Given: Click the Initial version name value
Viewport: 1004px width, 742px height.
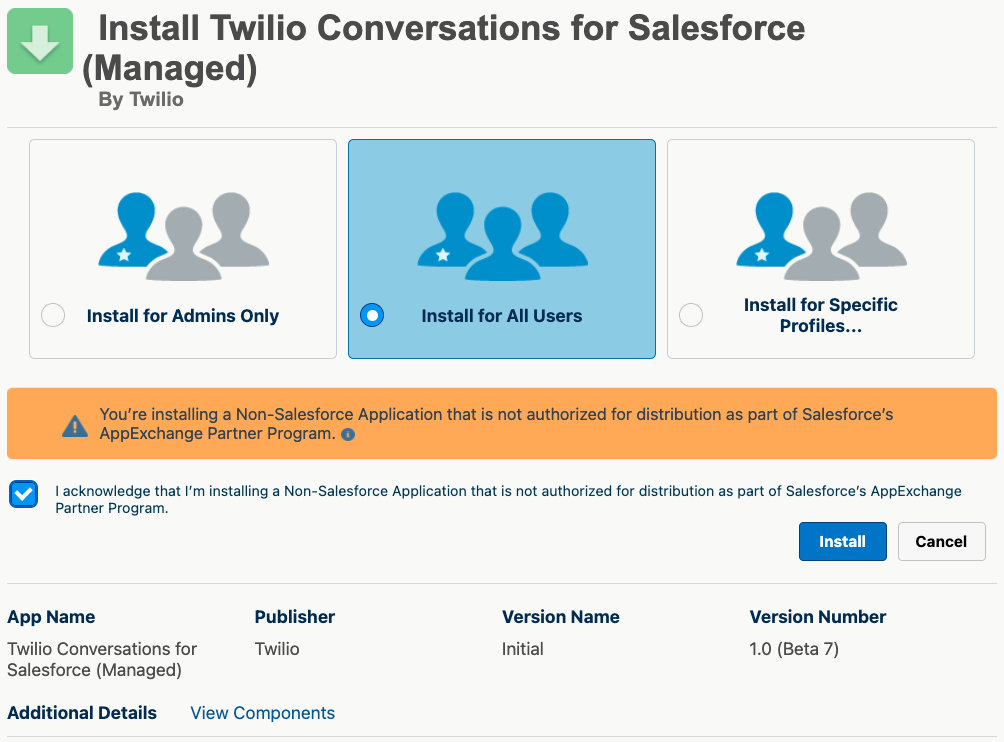Looking at the screenshot, I should click(x=522, y=649).
